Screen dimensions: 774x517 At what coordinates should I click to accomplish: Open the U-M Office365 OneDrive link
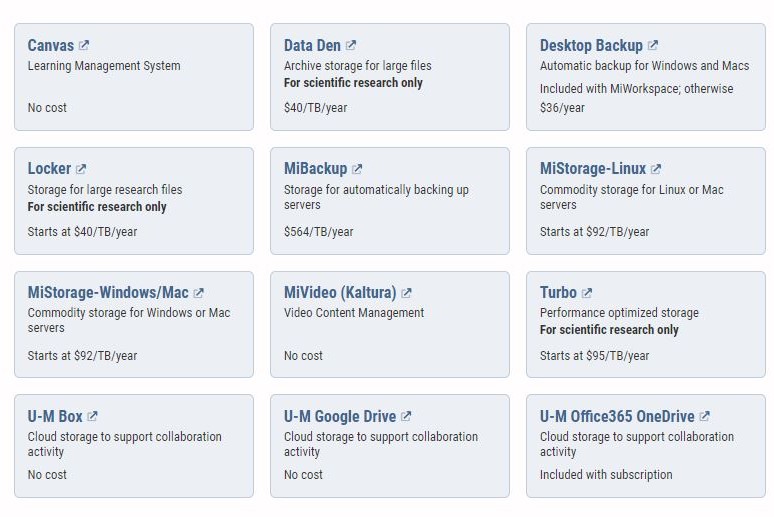click(x=617, y=416)
